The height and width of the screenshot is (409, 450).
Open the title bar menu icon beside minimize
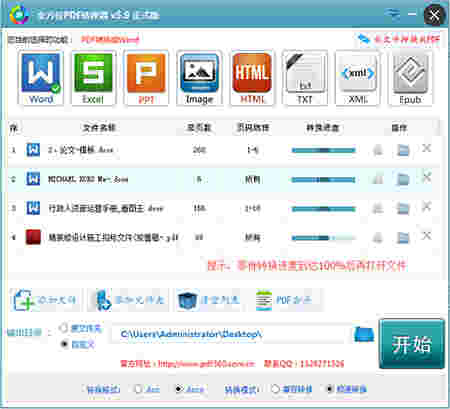(x=392, y=14)
